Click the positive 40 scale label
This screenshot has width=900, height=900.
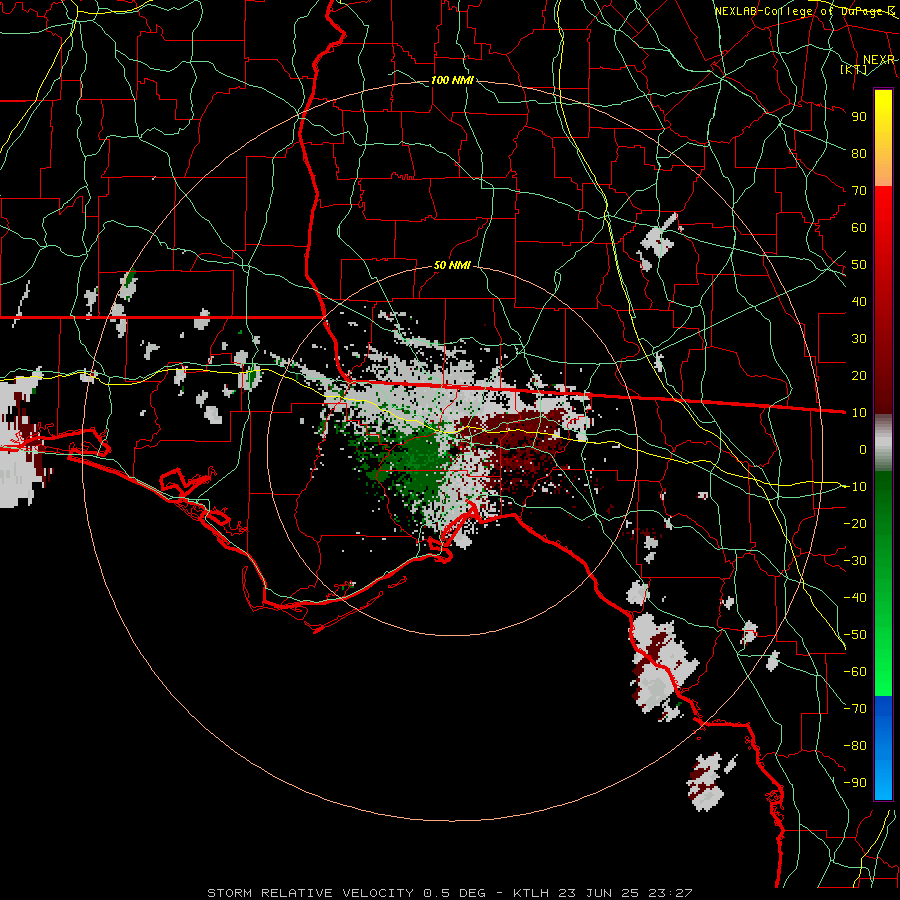[x=859, y=301]
